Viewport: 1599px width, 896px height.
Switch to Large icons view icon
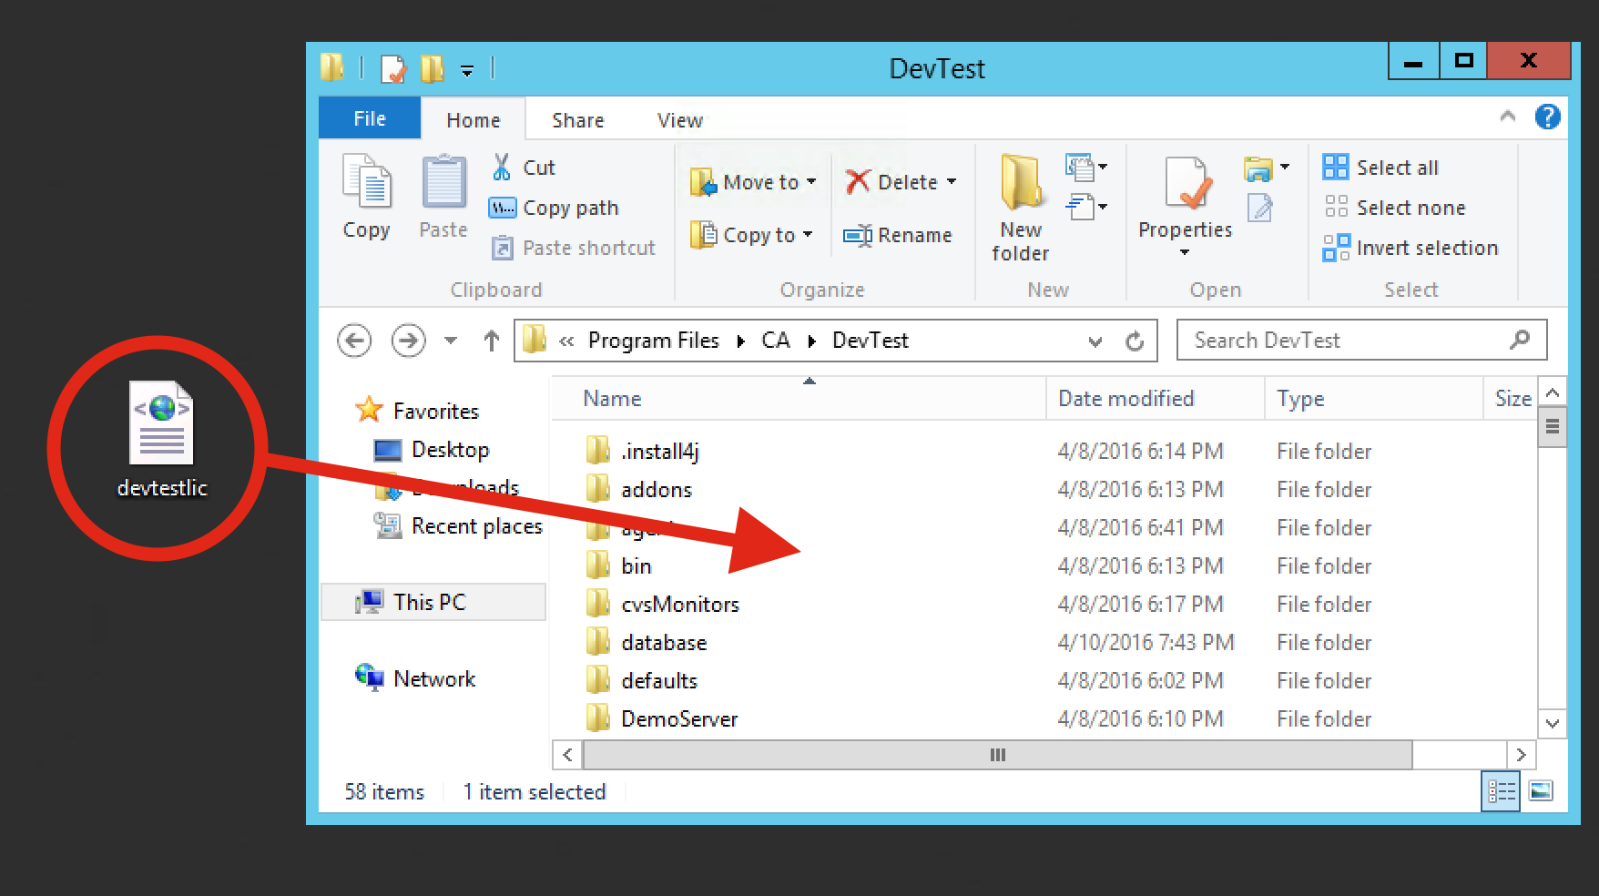1541,791
